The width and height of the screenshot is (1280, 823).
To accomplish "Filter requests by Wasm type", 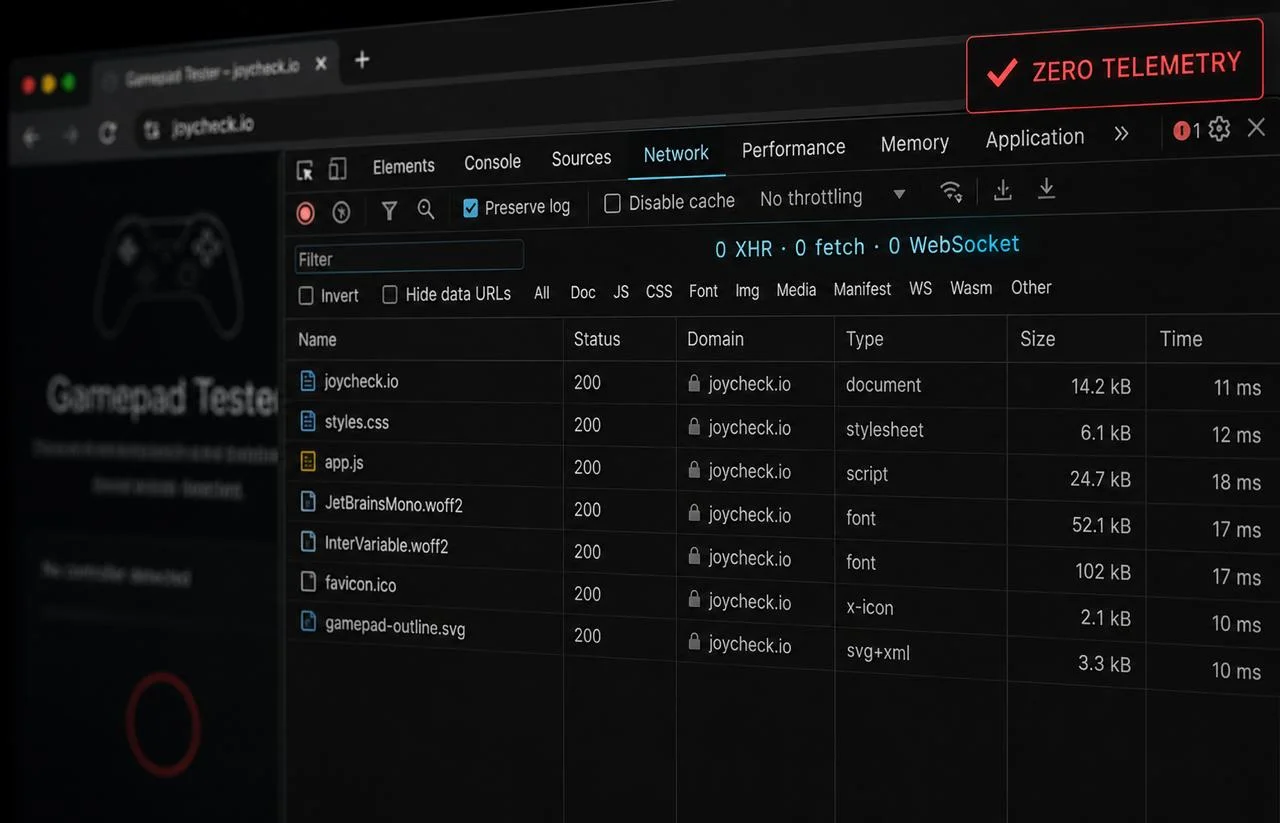I will 971,288.
